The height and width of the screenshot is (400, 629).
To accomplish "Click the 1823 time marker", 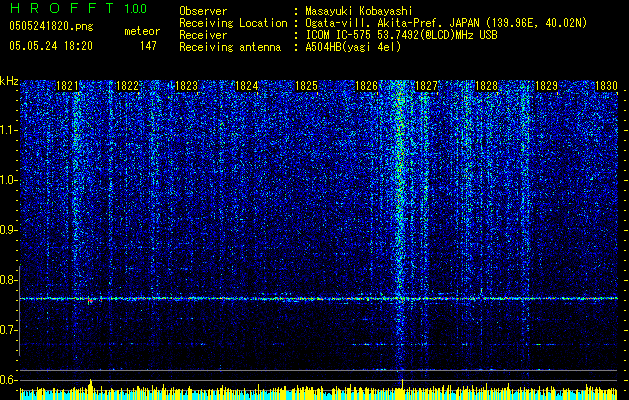I will point(187,86).
